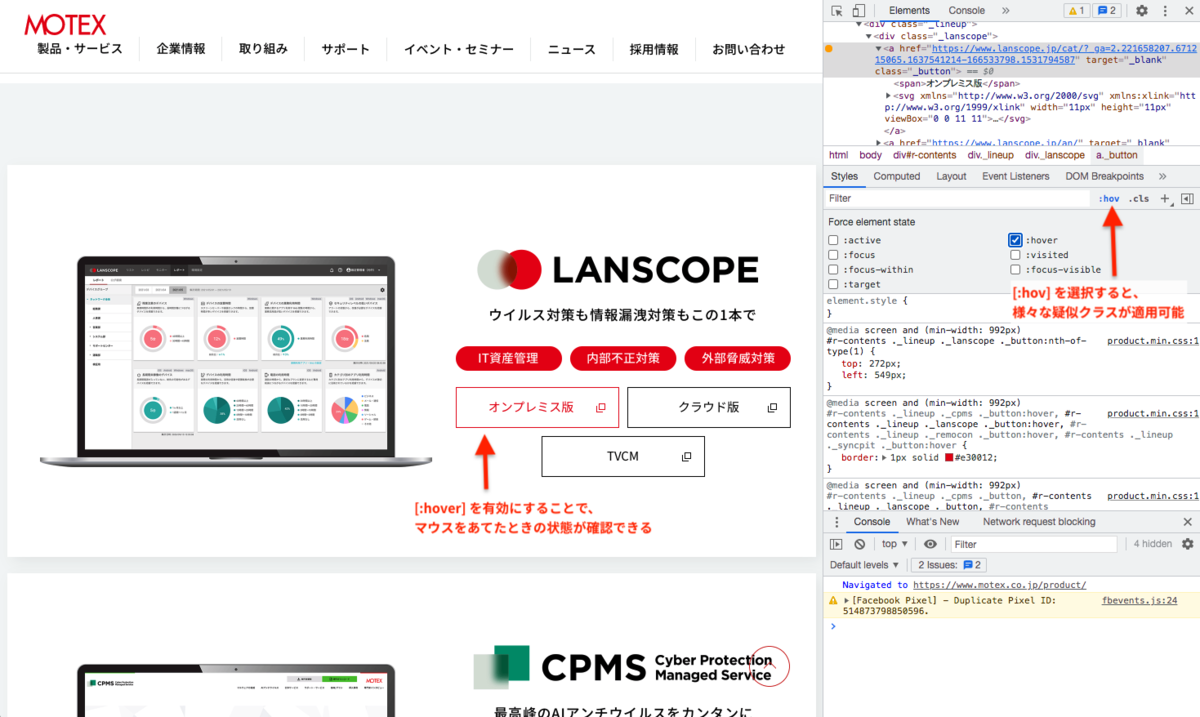Click the オンプレミス版 button
This screenshot has height=717, width=1200.
[537, 408]
